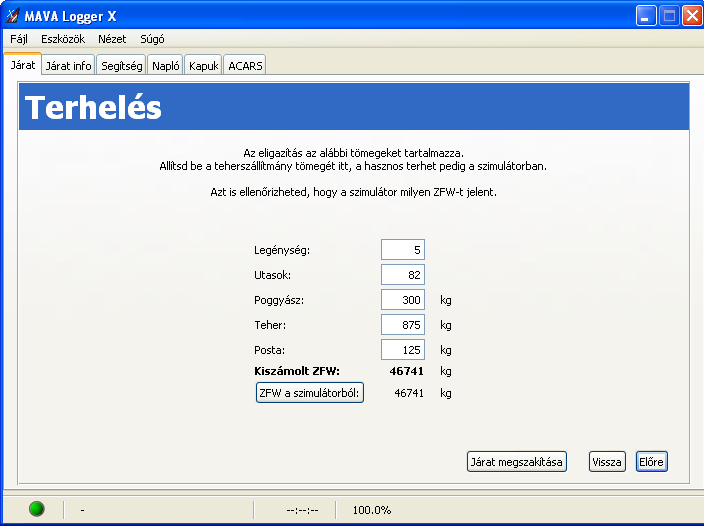Open the Eszközök menu
This screenshot has width=704, height=526.
(63, 39)
